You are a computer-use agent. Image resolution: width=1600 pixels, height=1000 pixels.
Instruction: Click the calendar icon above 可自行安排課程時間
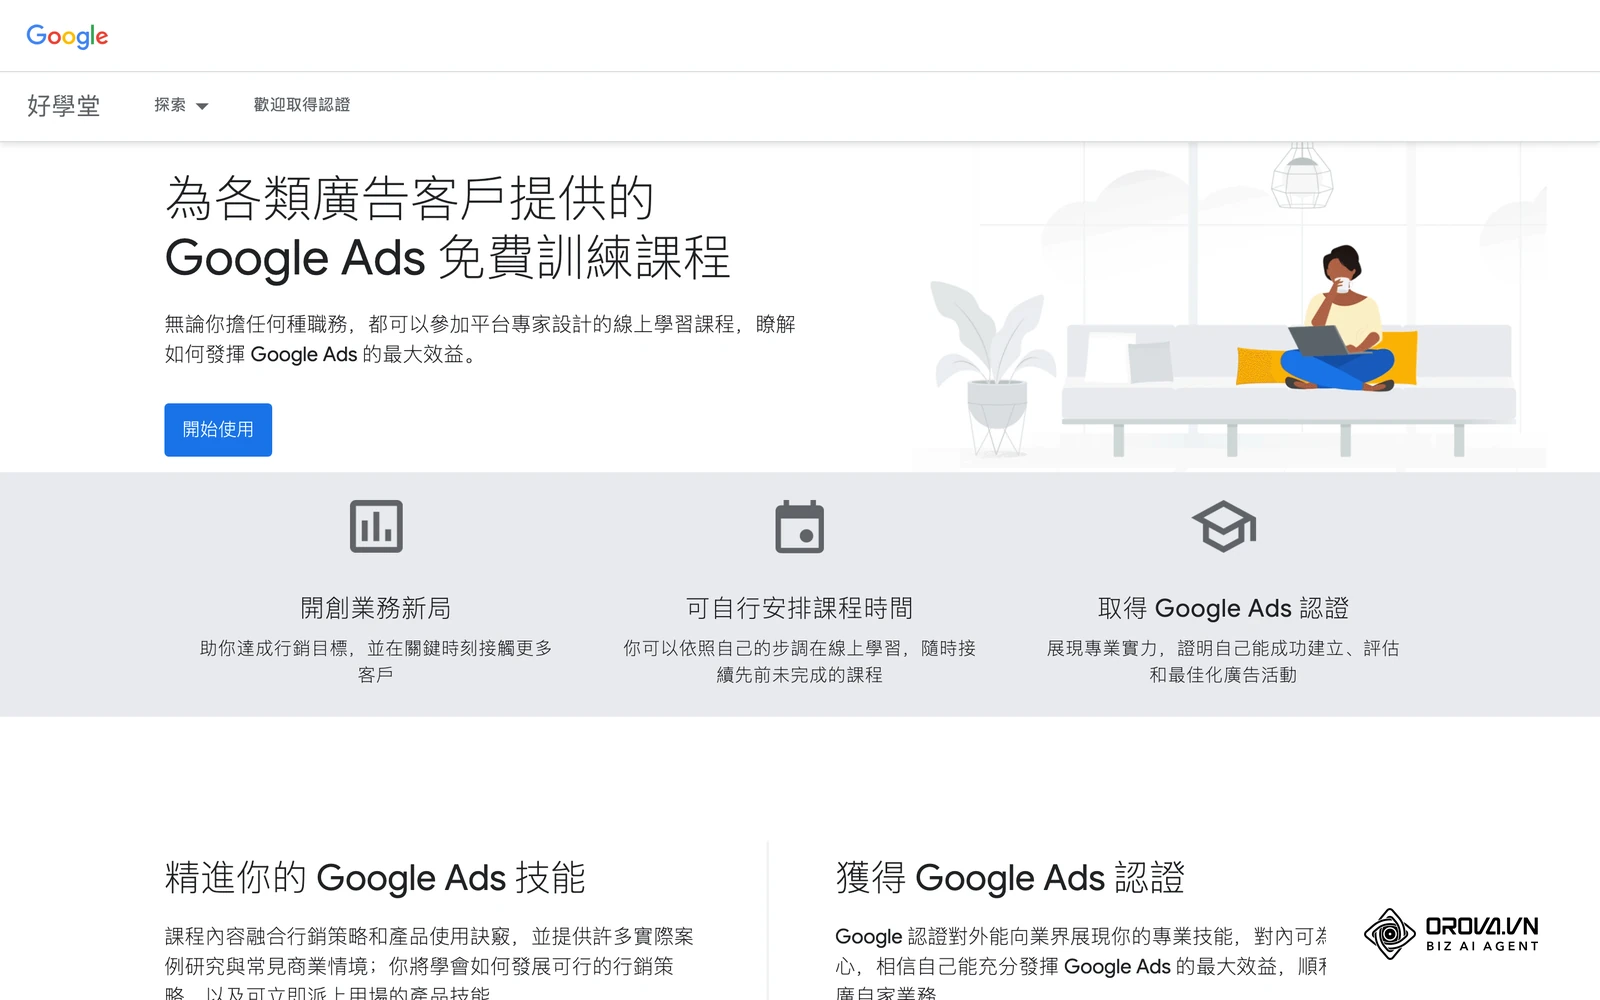(800, 526)
